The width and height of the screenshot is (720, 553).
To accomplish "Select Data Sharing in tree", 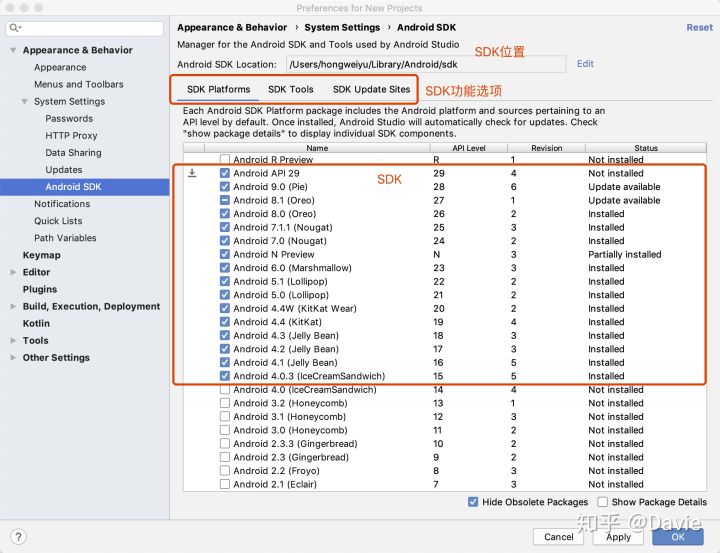I will tap(73, 152).
